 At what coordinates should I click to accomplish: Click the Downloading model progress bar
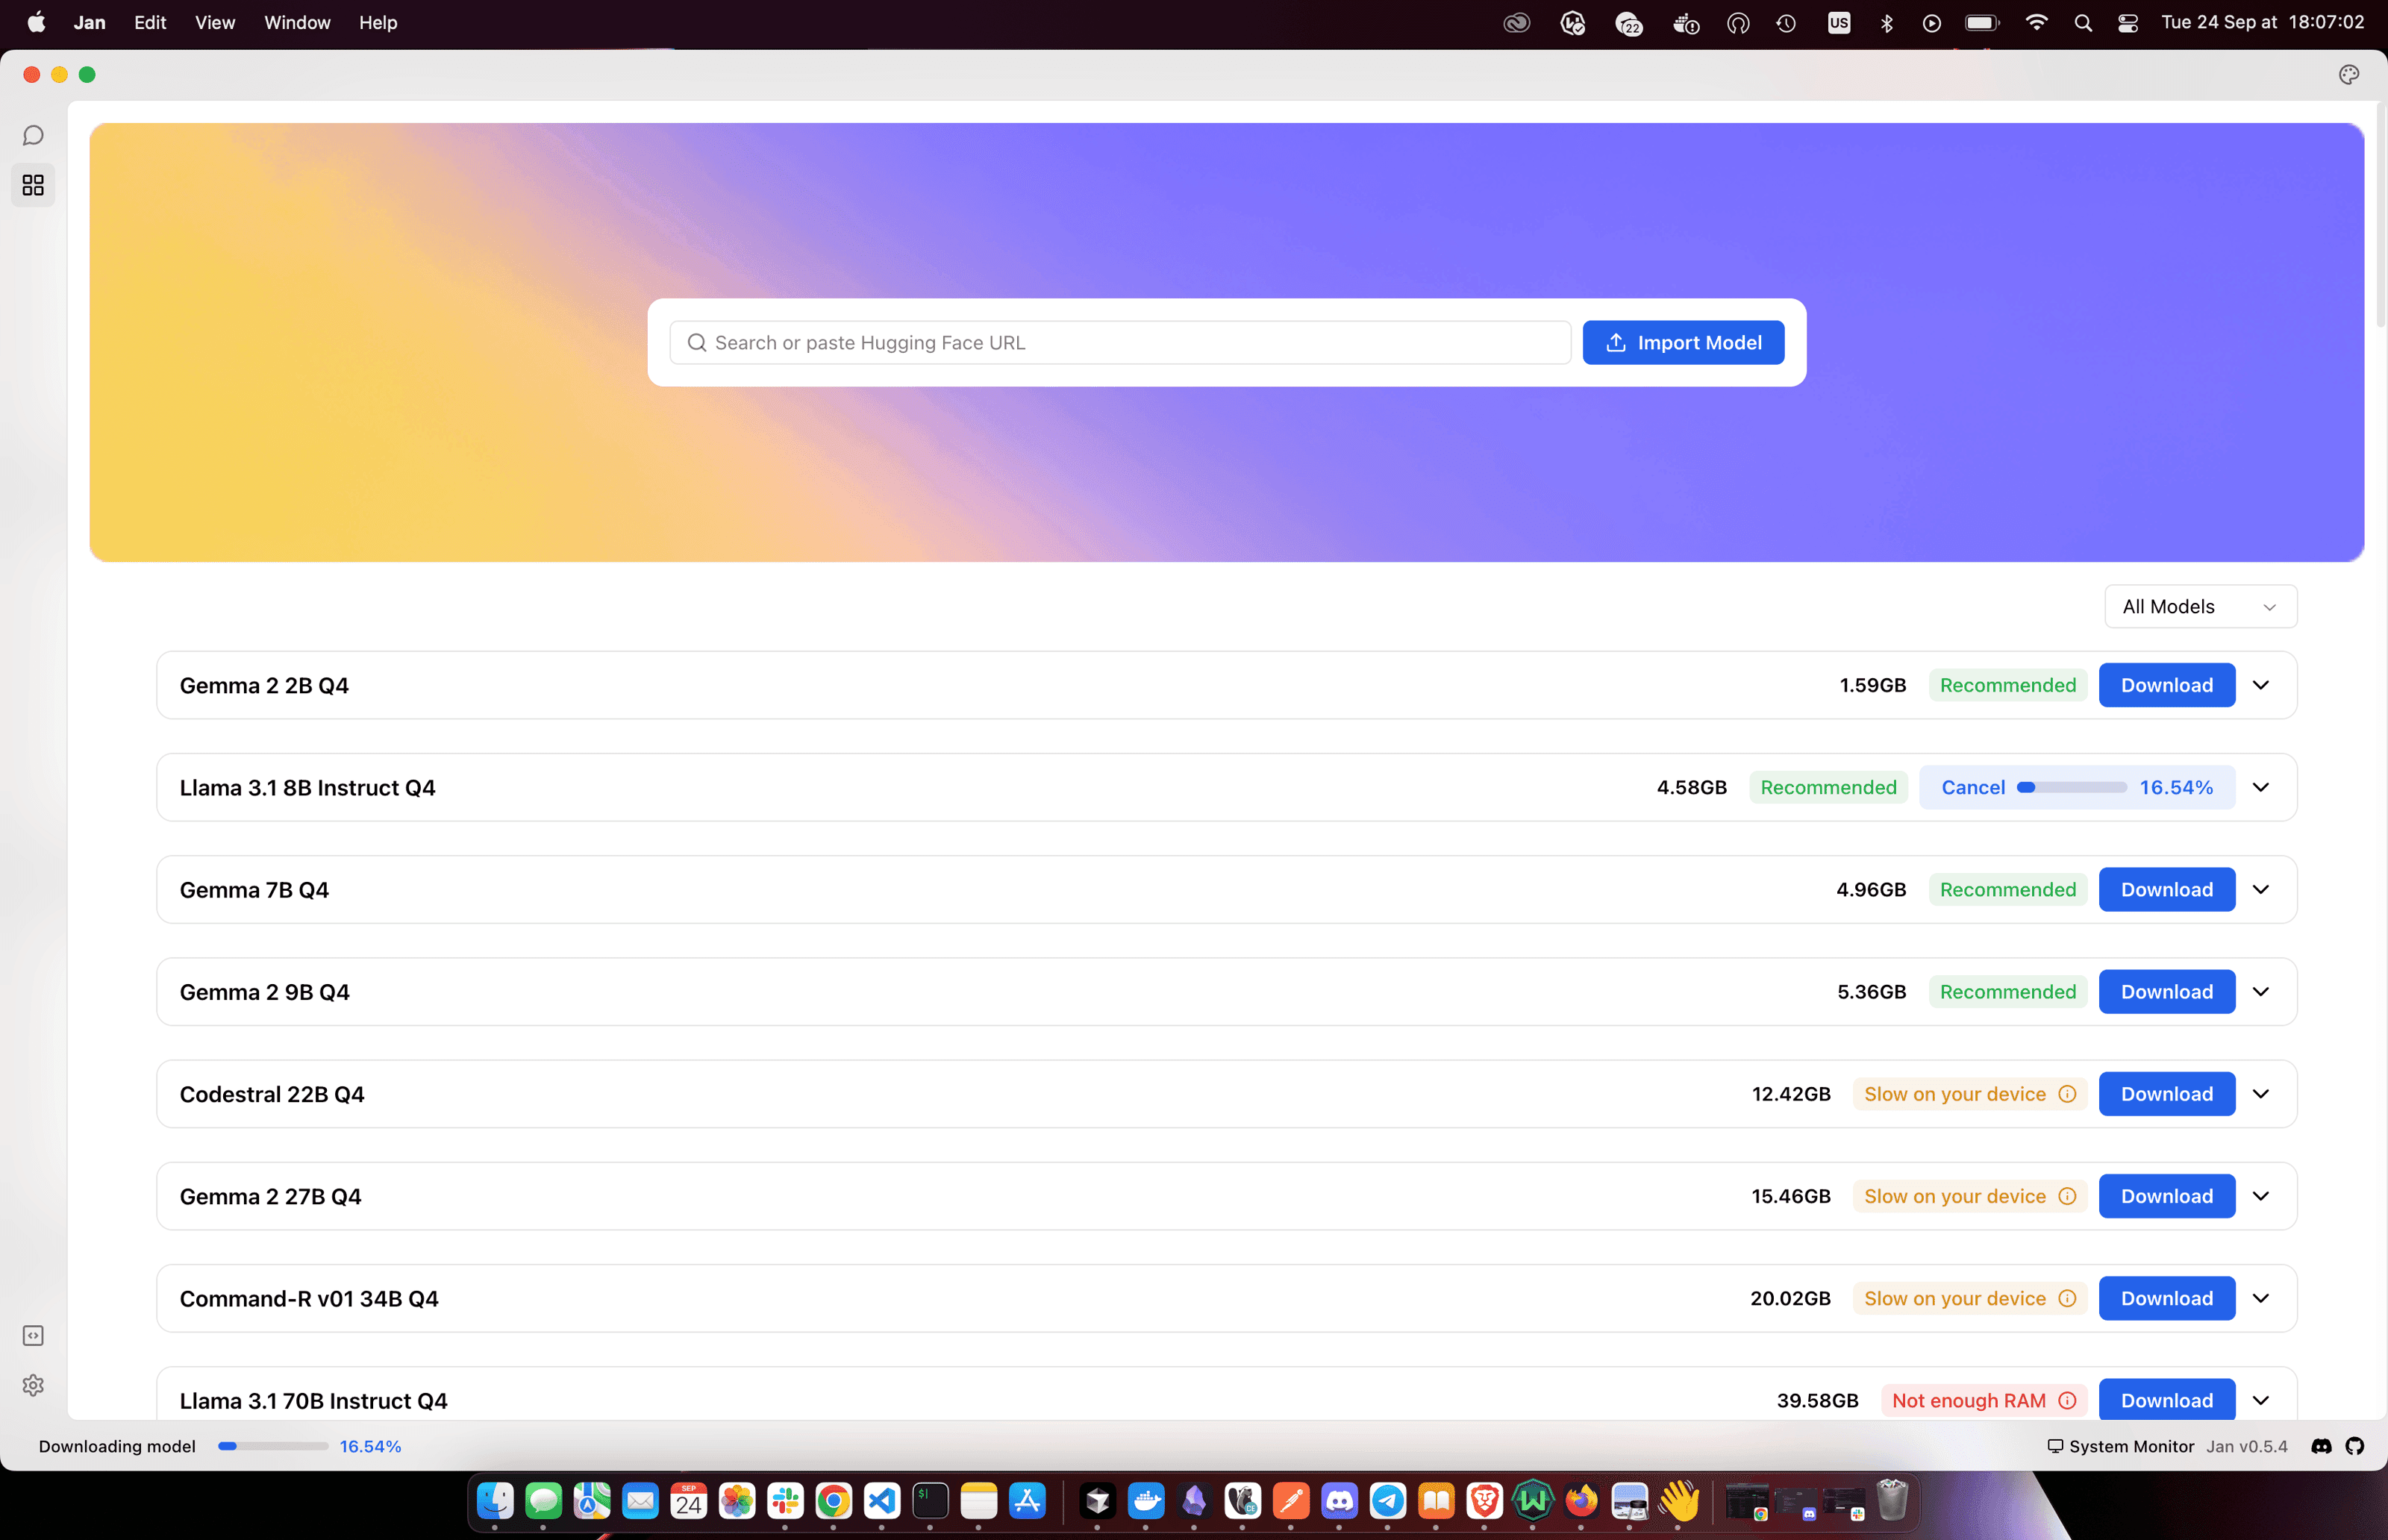[273, 1446]
